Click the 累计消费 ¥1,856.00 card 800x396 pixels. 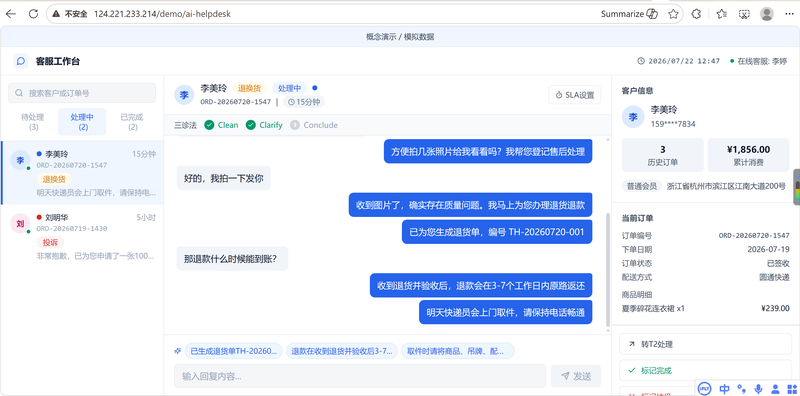748,155
